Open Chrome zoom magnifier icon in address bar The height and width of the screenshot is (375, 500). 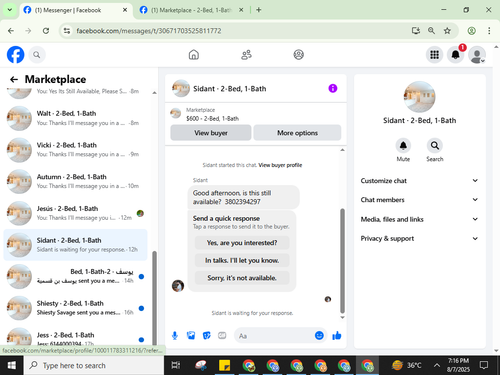[x=431, y=31]
